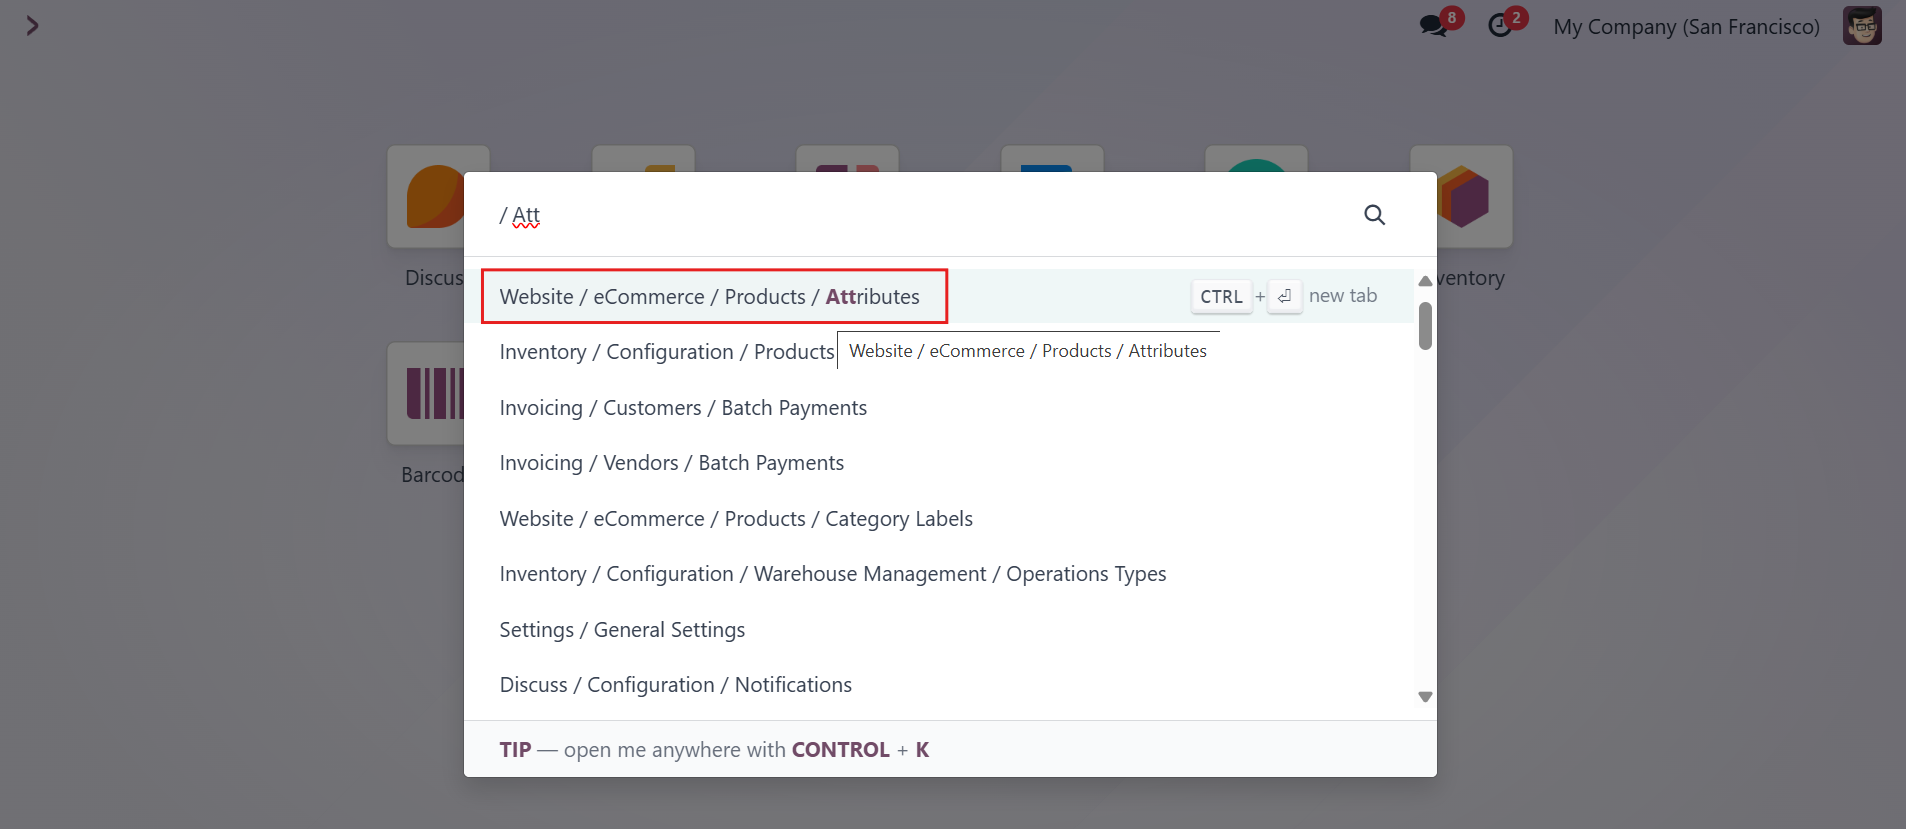
Task: Open the Barcode app icon
Action: pos(427,393)
